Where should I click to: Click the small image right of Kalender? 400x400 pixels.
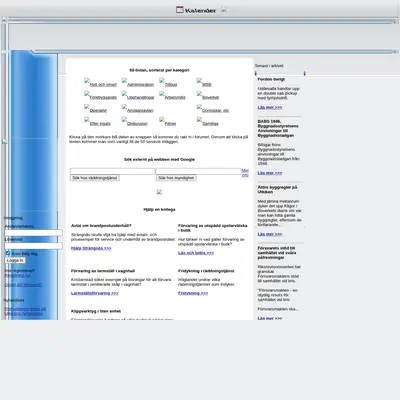(x=224, y=9)
